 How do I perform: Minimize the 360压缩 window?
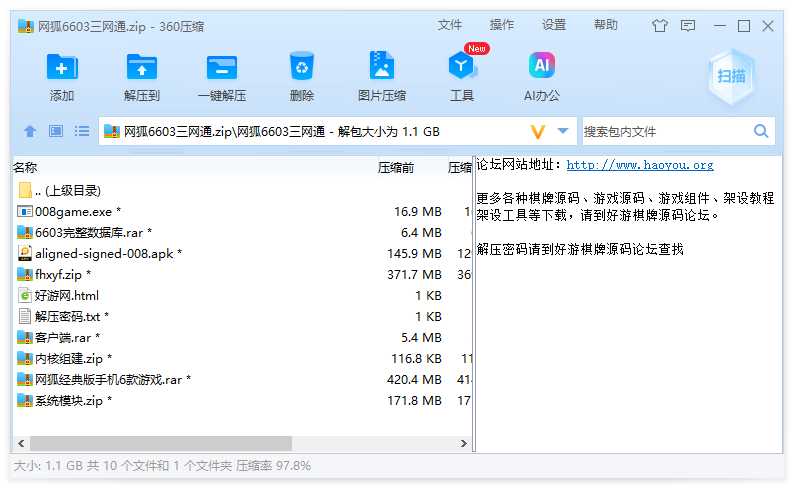point(719,25)
